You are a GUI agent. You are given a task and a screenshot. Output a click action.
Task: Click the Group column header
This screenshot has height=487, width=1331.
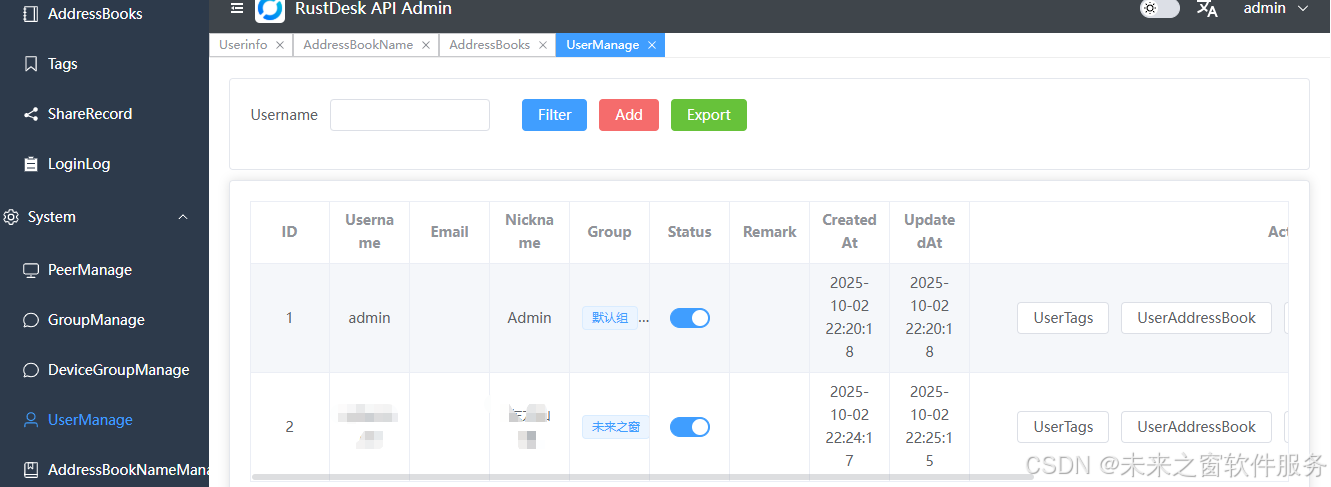click(x=610, y=231)
